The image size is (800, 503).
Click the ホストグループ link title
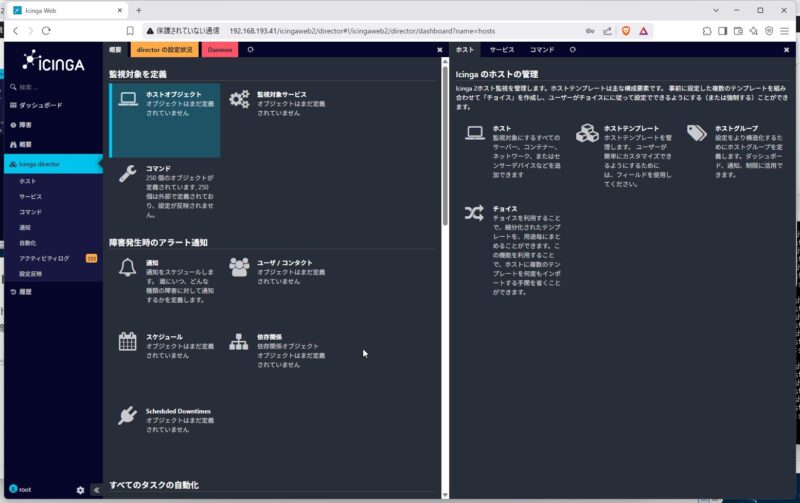(736, 129)
